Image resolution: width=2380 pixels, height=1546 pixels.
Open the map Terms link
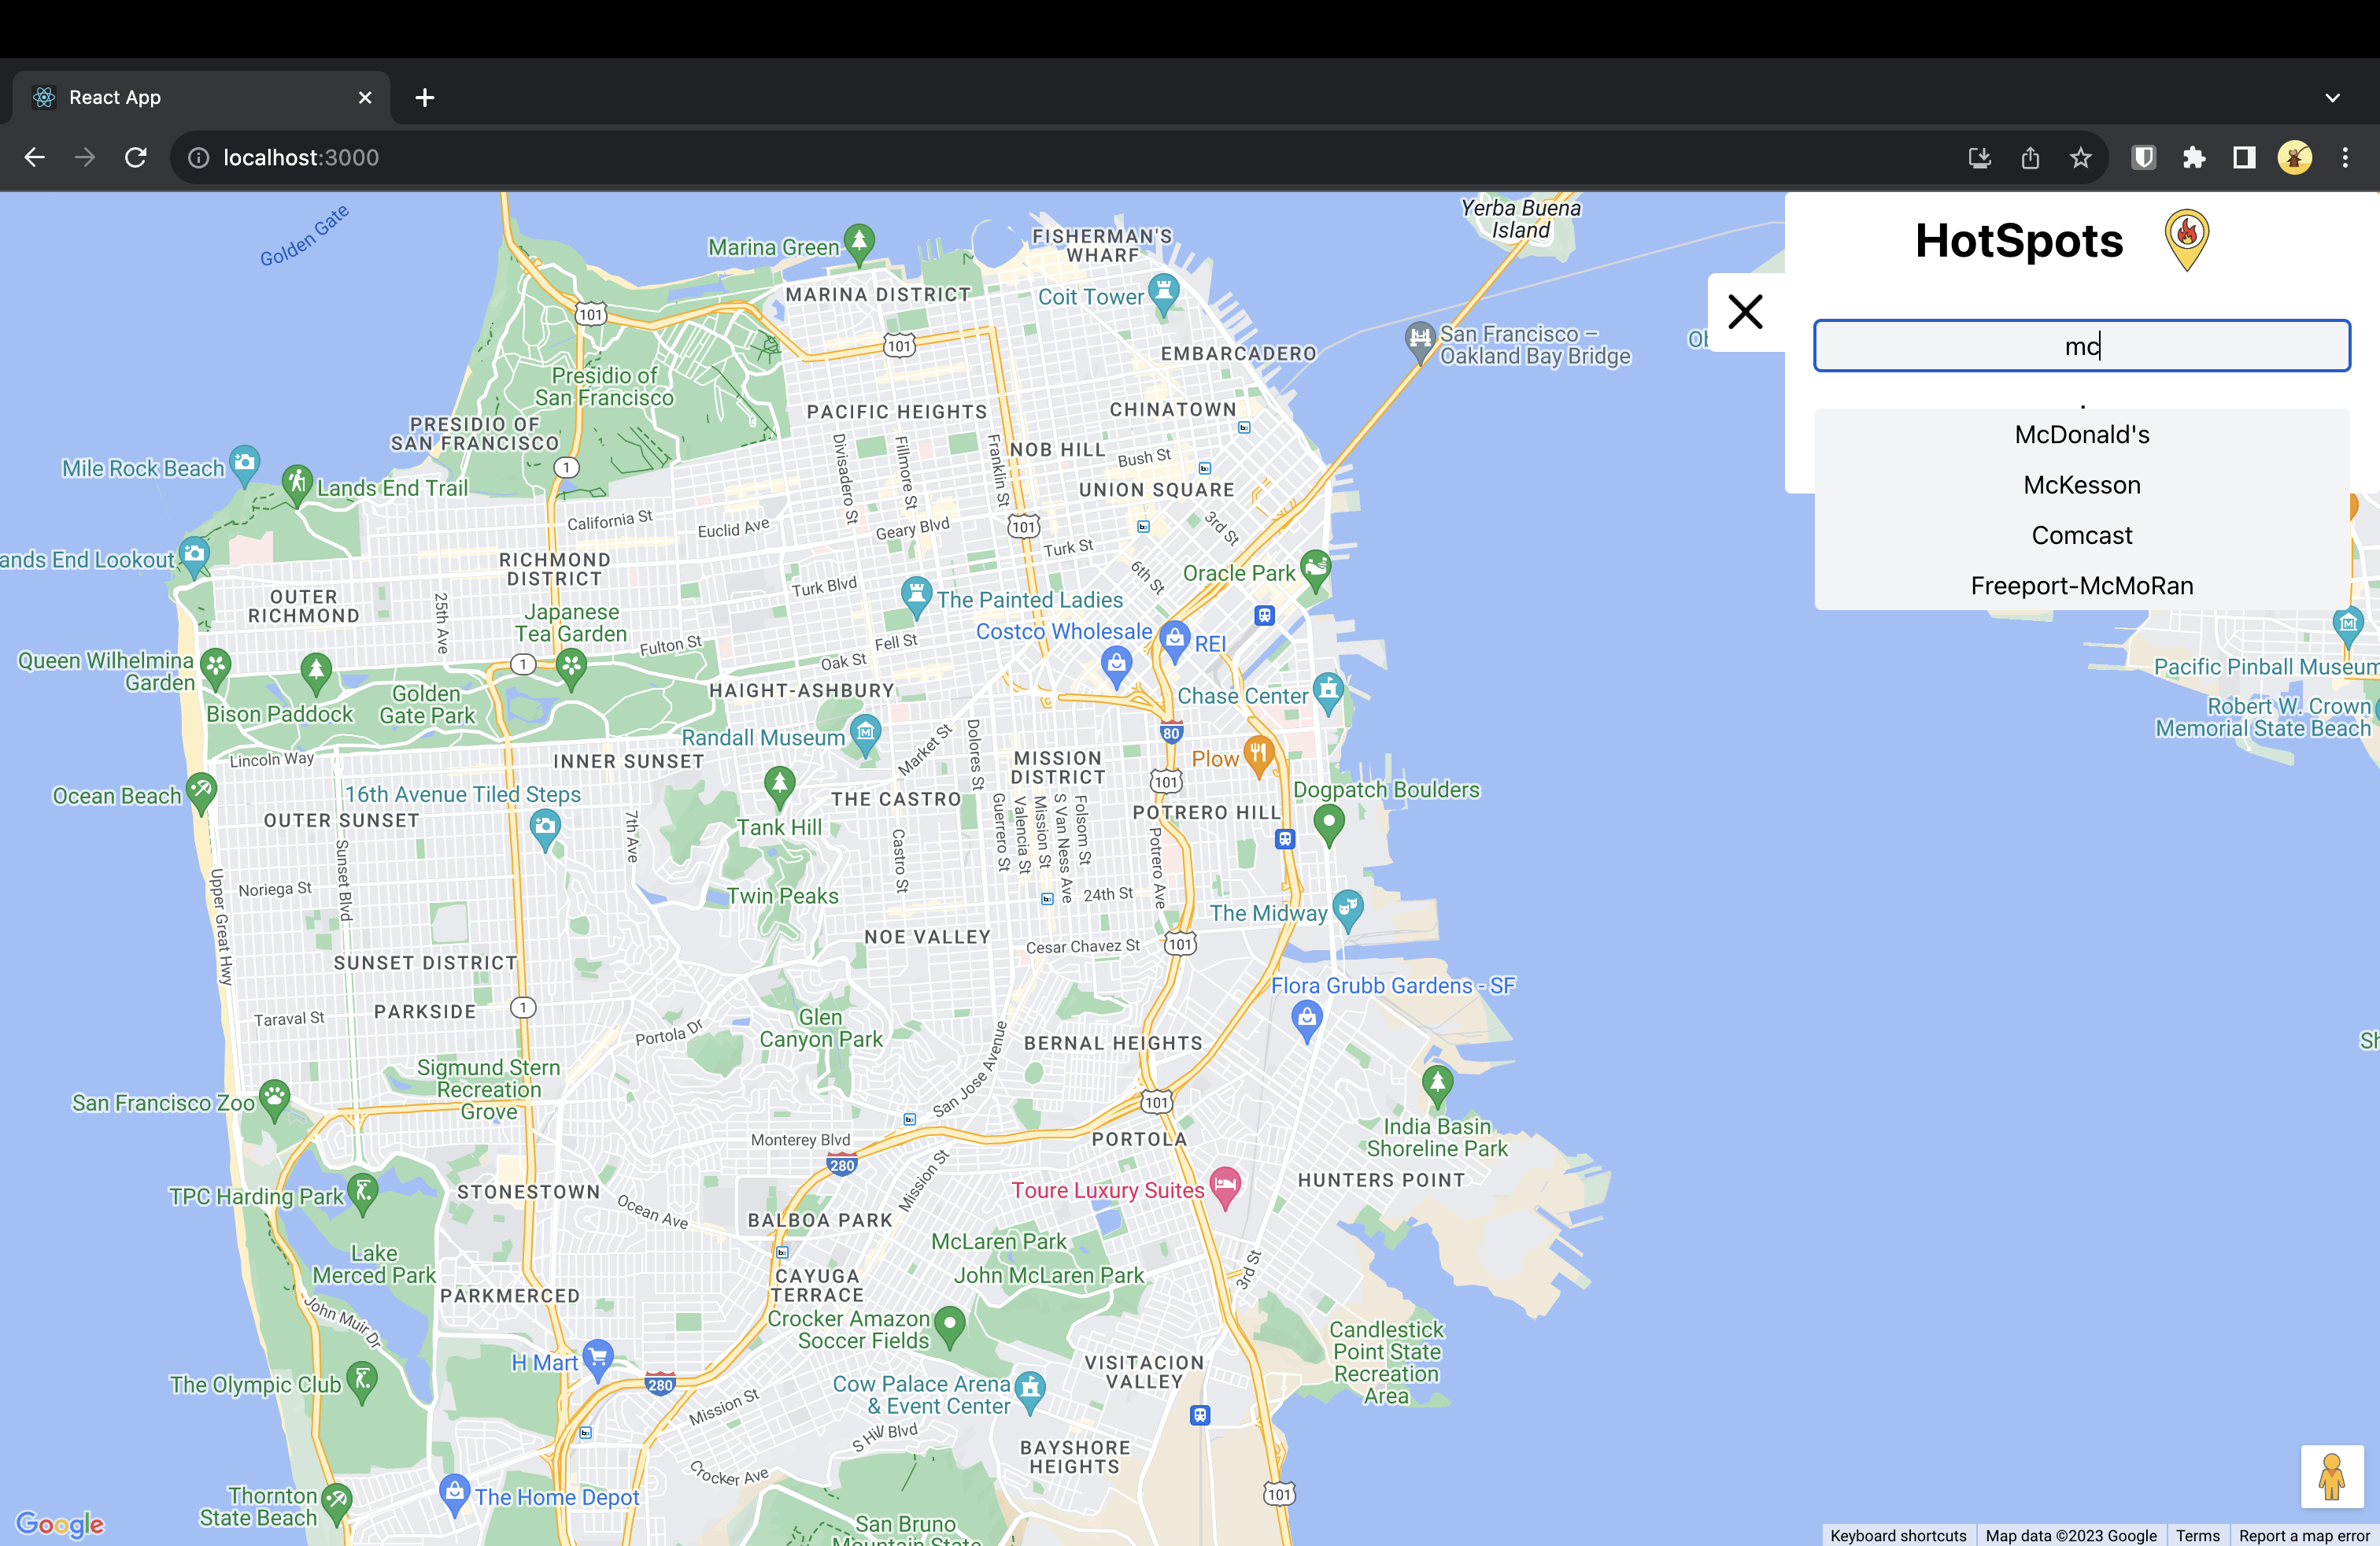coord(2197,1535)
